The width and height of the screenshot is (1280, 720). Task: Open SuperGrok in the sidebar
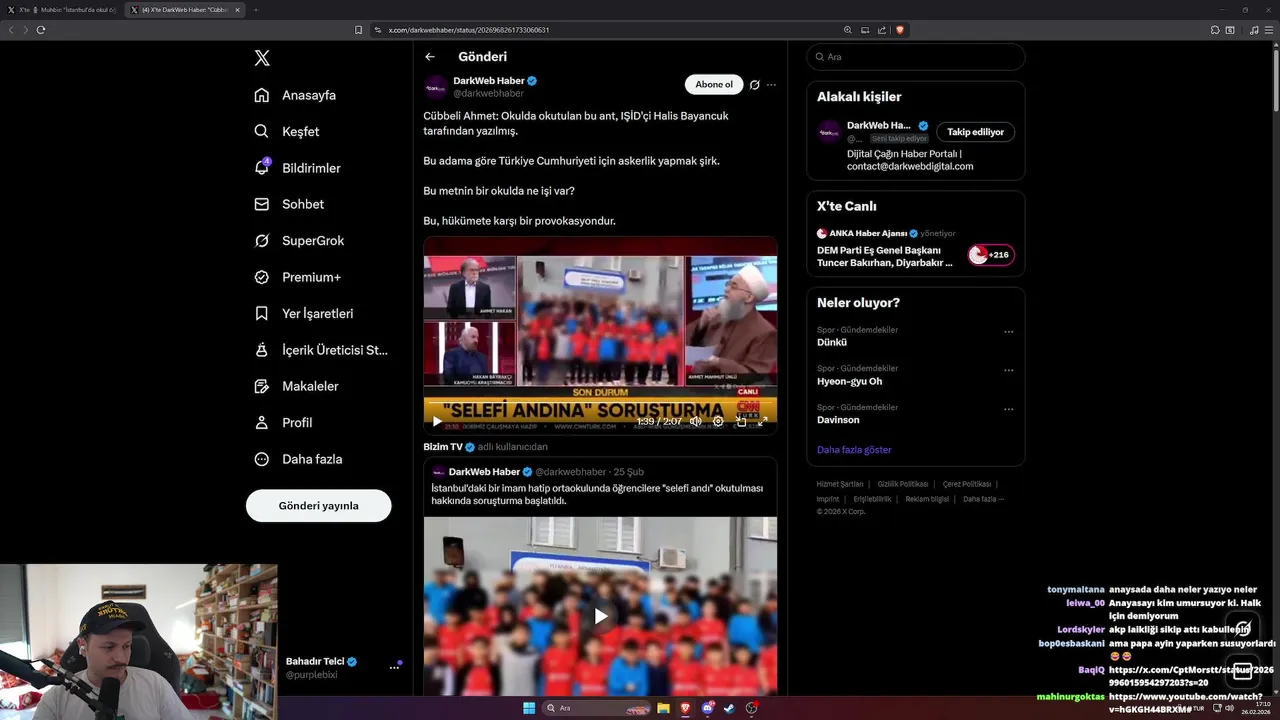tap(299, 240)
